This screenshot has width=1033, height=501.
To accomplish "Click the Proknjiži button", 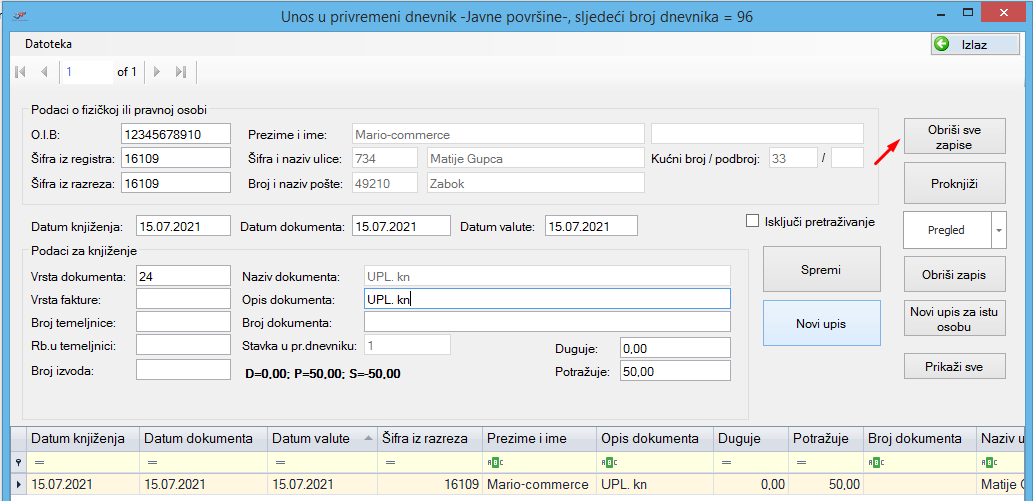I will tap(954, 184).
